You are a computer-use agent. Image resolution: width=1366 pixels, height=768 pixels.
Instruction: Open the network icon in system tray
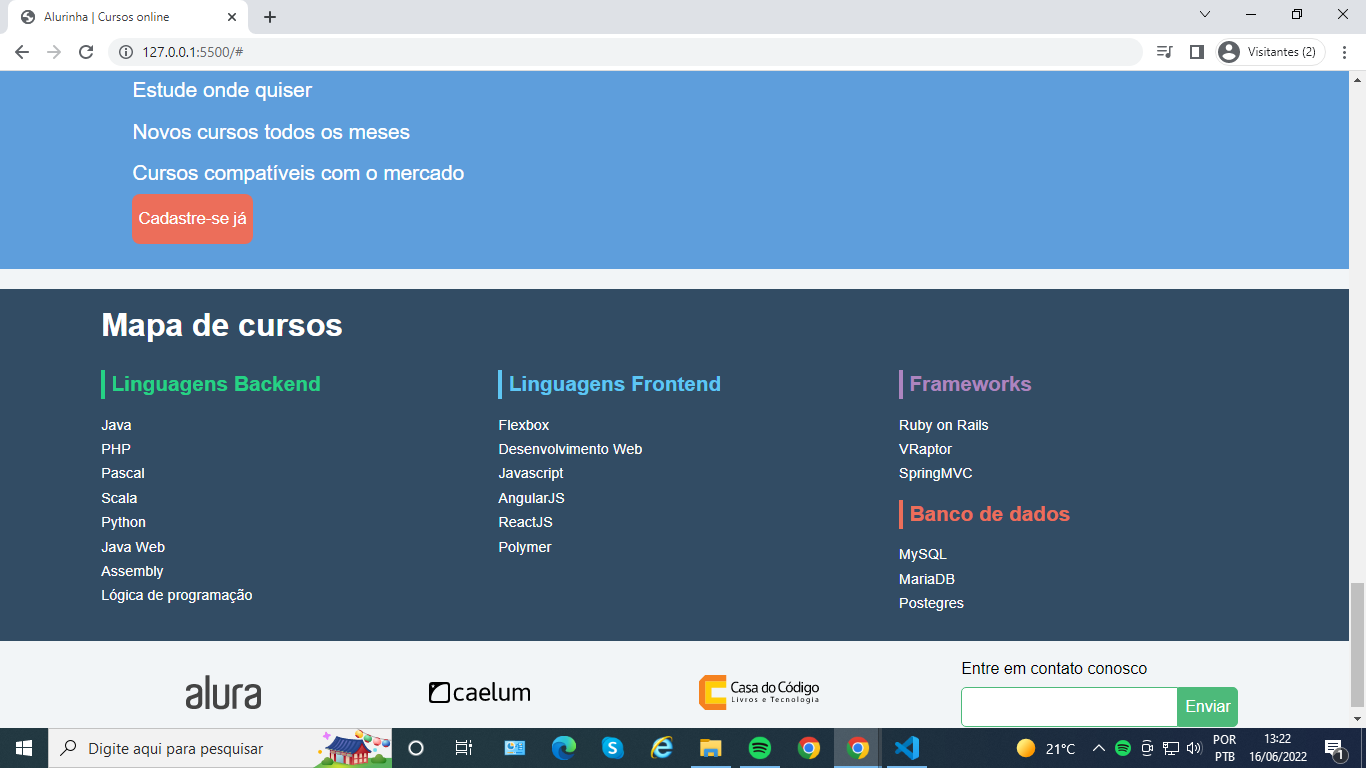click(1171, 748)
